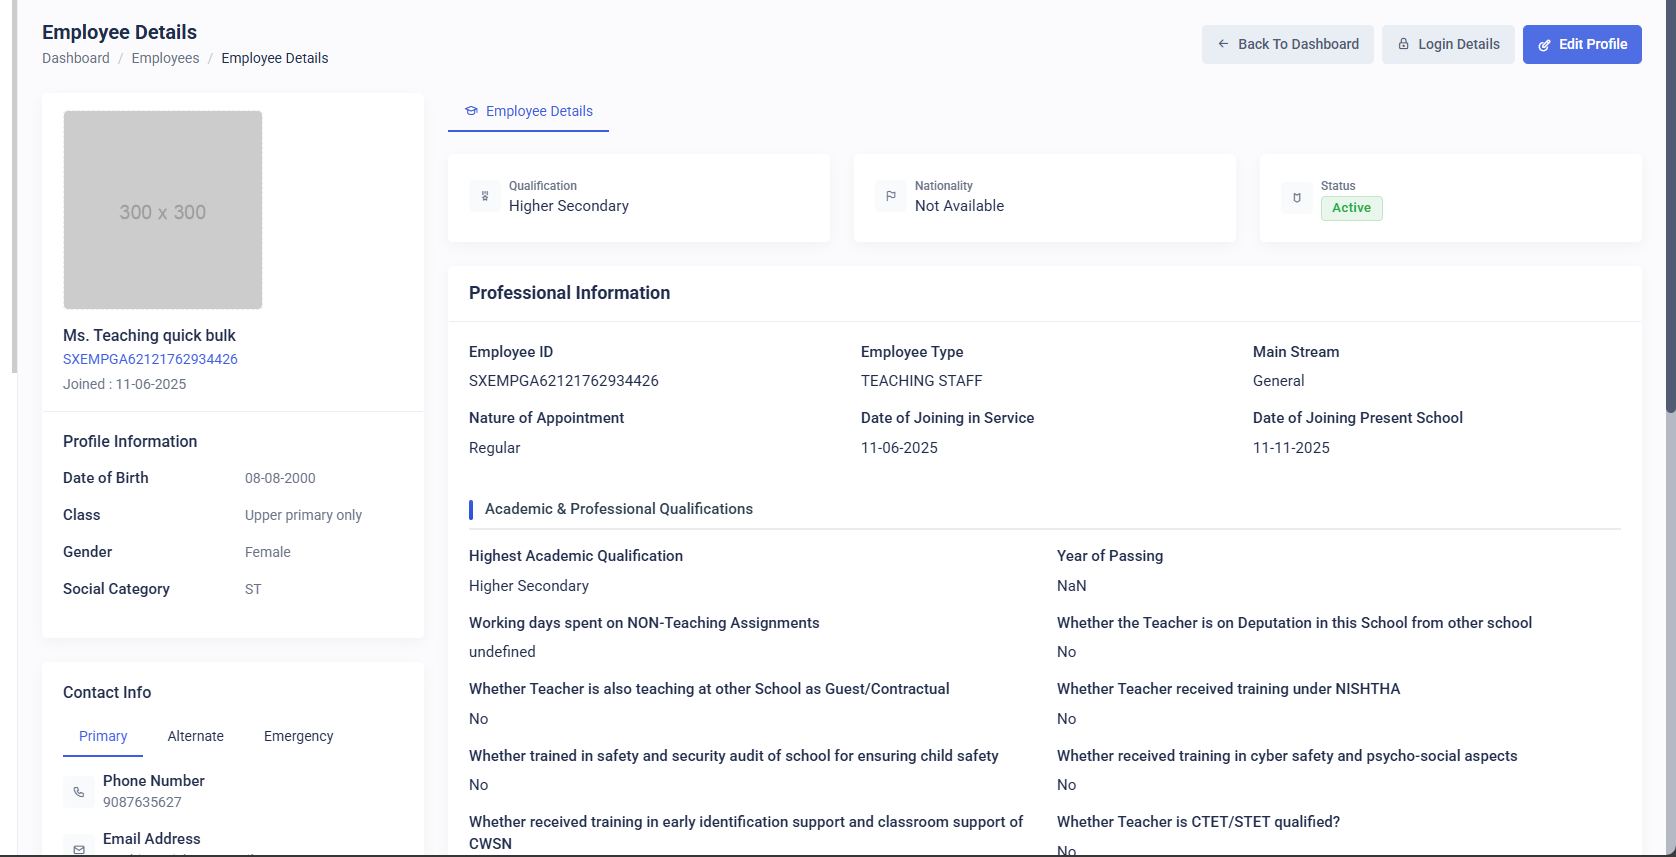Open Login Details
This screenshot has height=857, width=1676.
click(1448, 44)
